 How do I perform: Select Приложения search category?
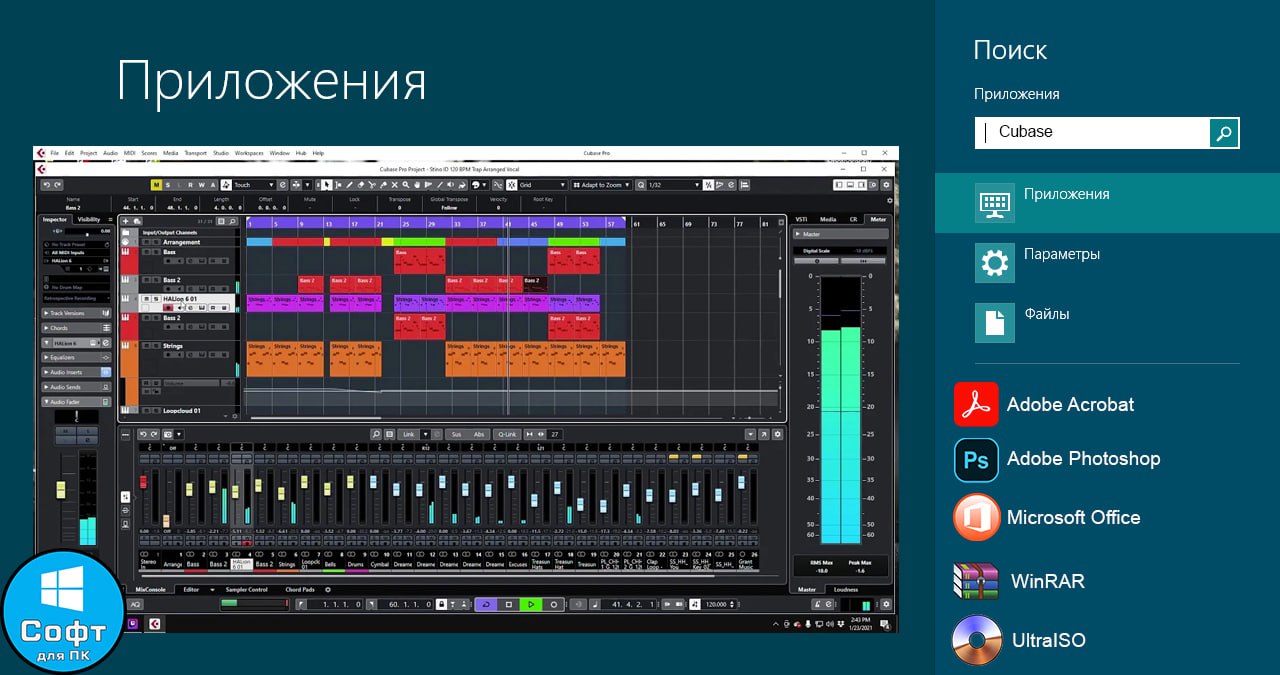[x=1107, y=203]
